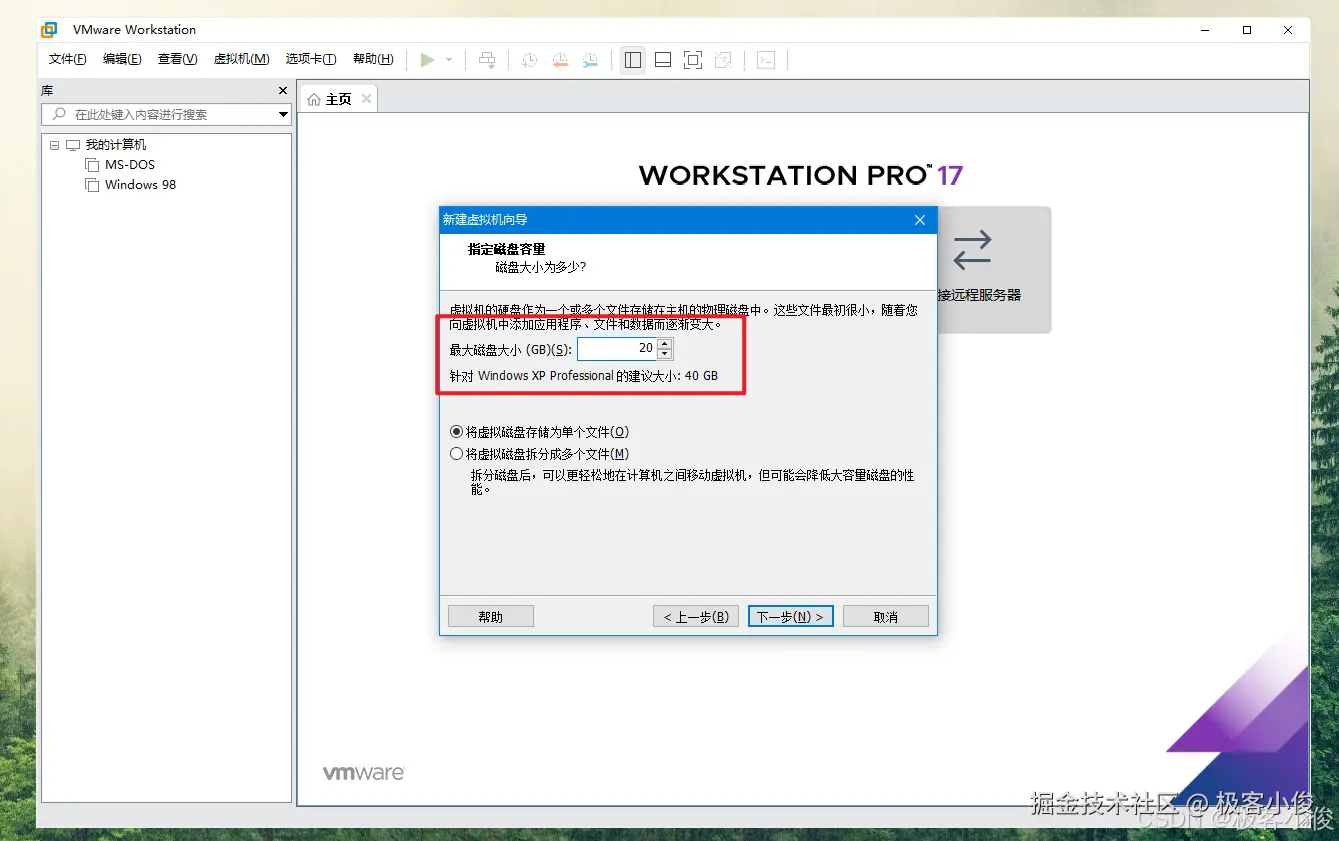Select 我的计算机 in the library
1339x841 pixels.
click(x=116, y=145)
